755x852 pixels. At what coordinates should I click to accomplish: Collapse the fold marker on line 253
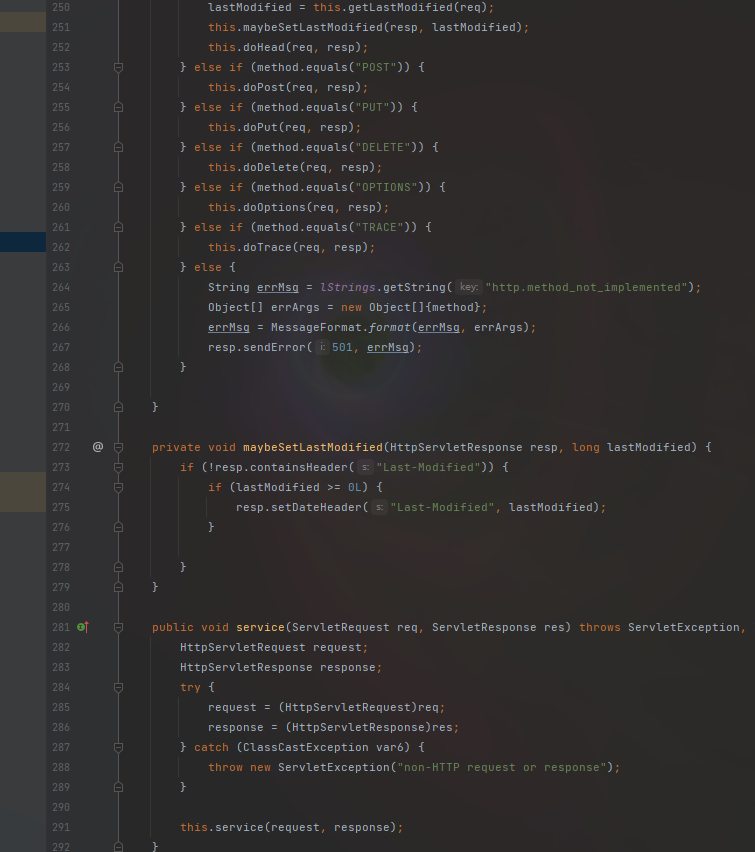118,67
